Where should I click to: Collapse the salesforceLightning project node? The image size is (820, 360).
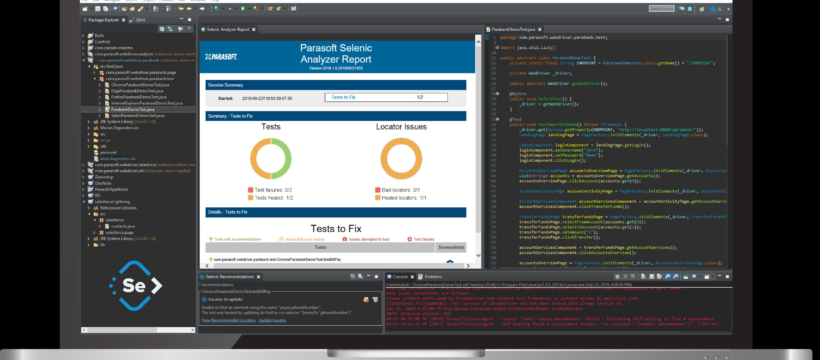[83, 201]
